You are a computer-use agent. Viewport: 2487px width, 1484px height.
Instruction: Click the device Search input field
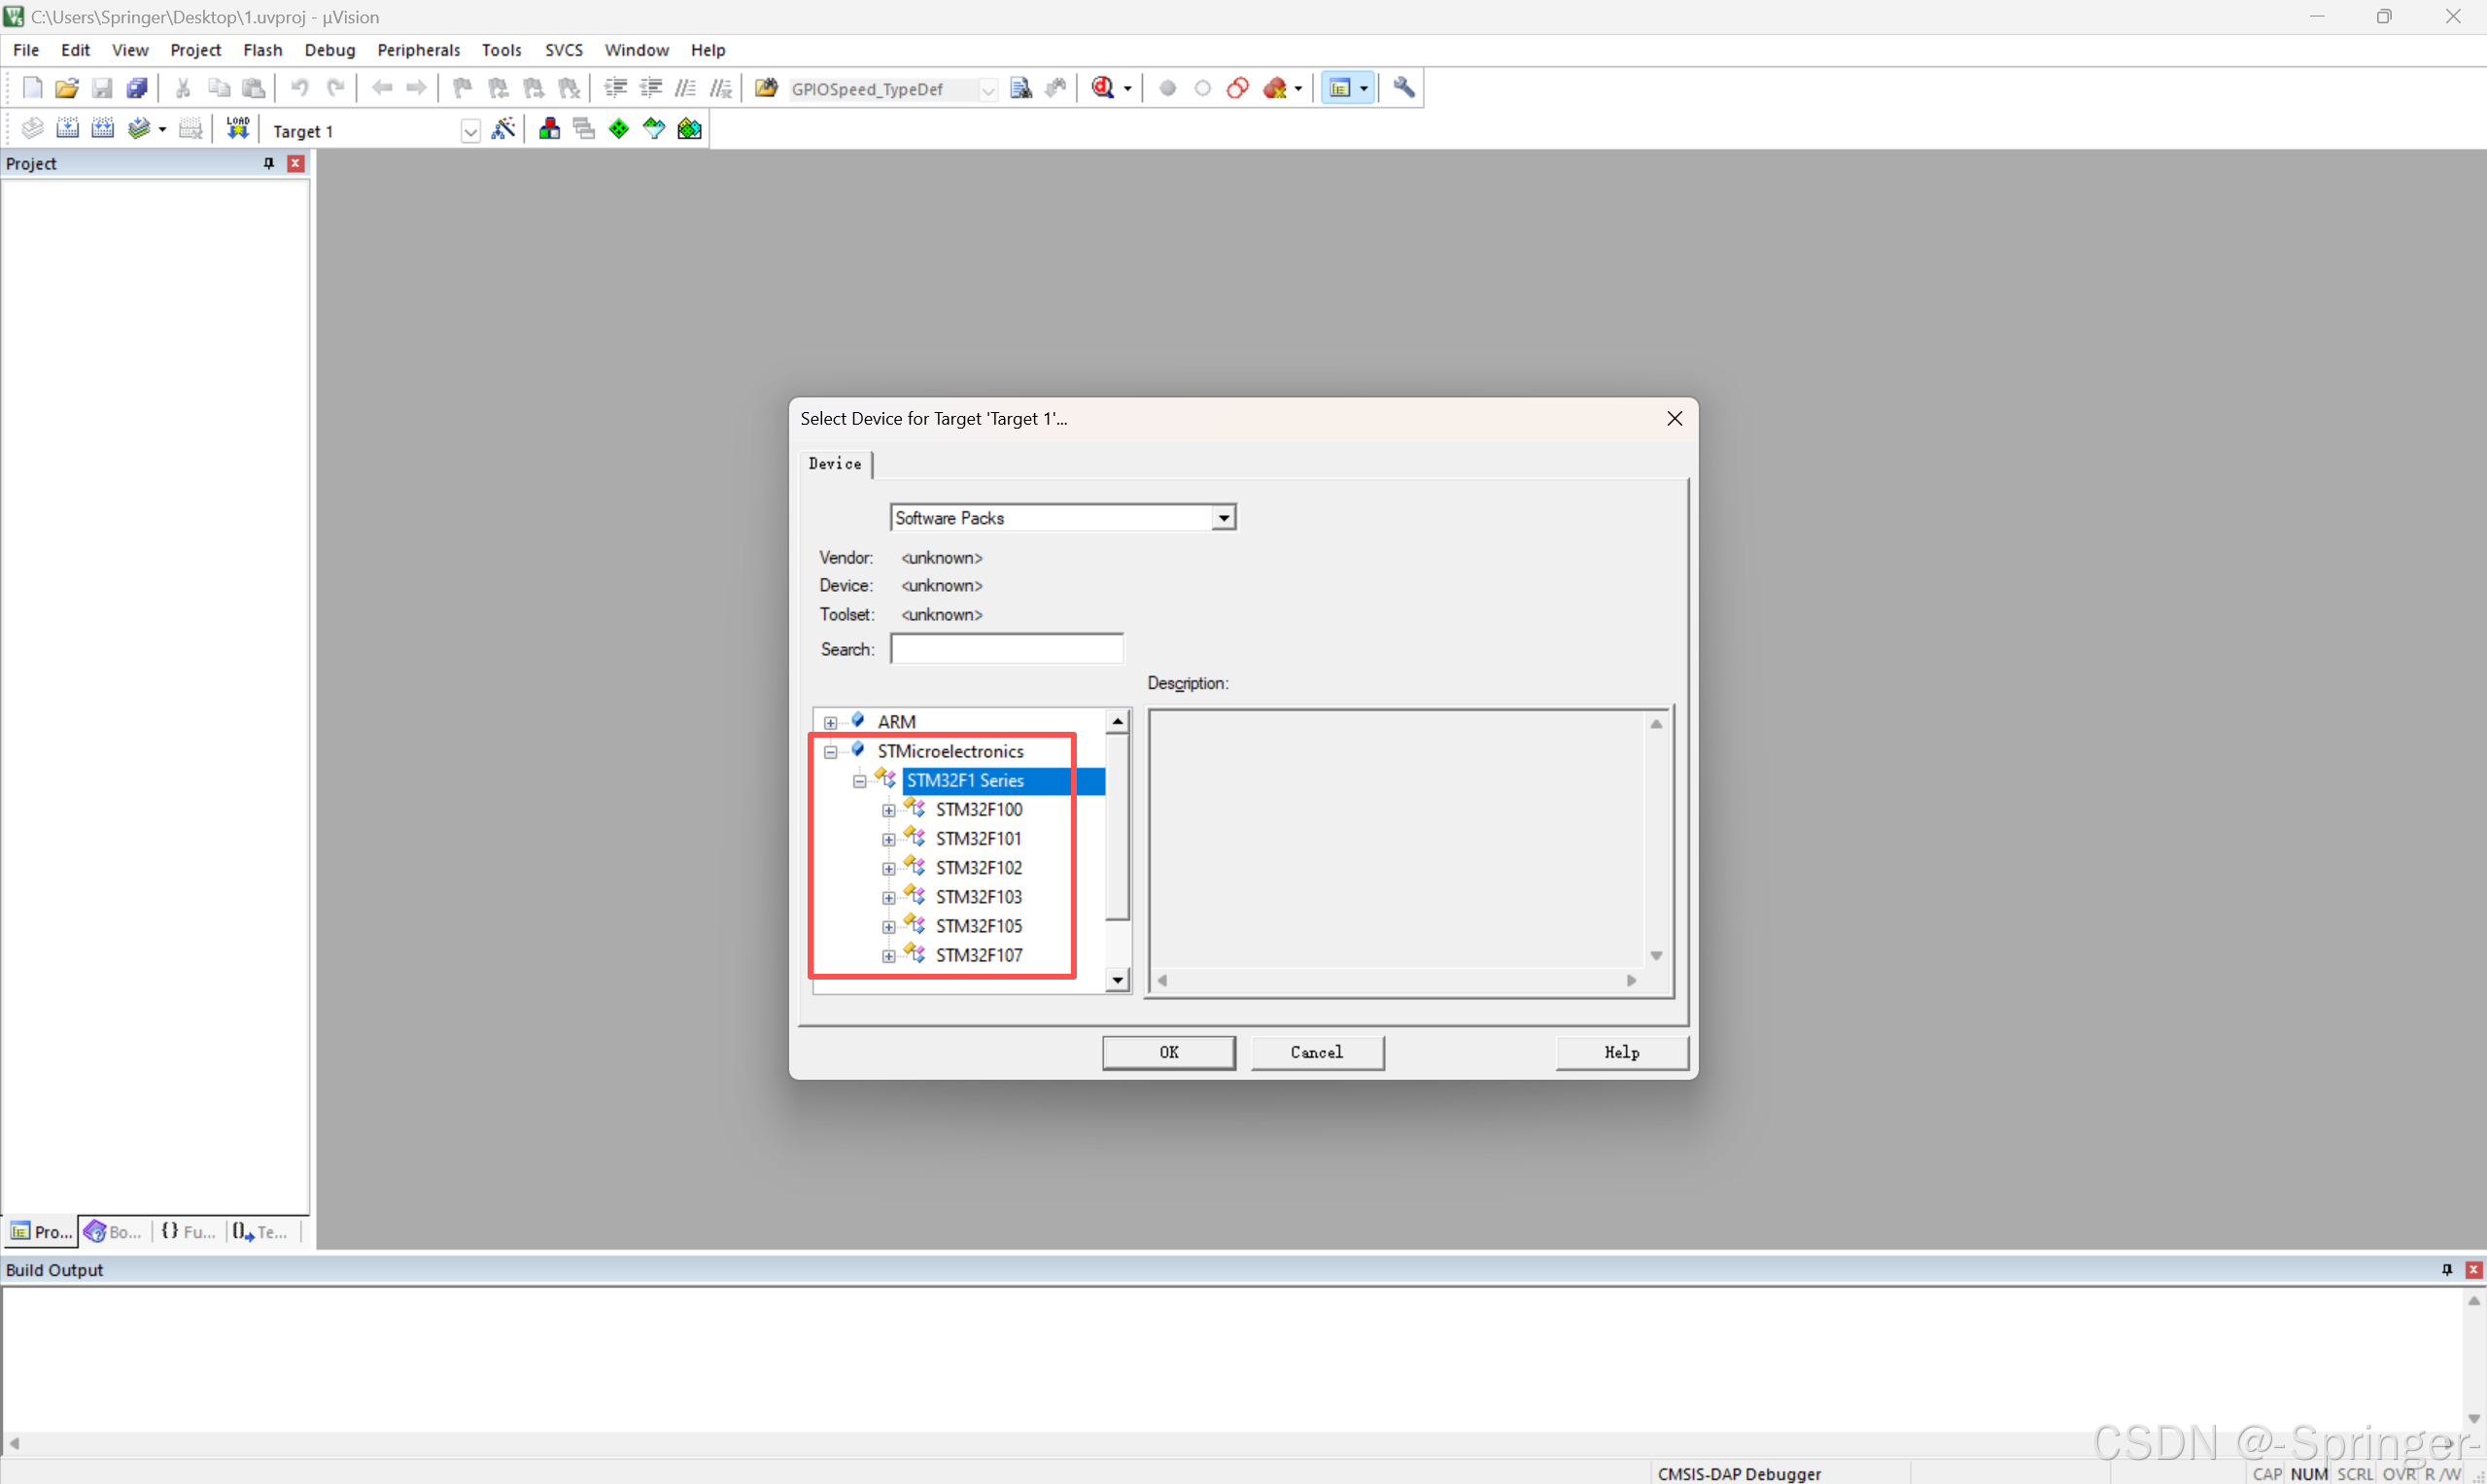click(1006, 649)
